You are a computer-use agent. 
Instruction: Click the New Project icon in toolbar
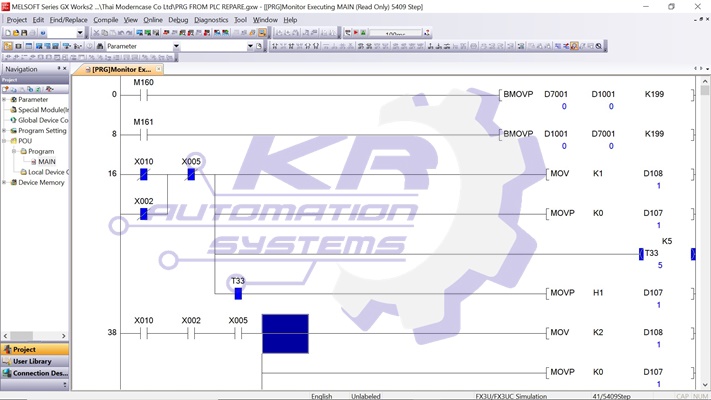pos(8,33)
